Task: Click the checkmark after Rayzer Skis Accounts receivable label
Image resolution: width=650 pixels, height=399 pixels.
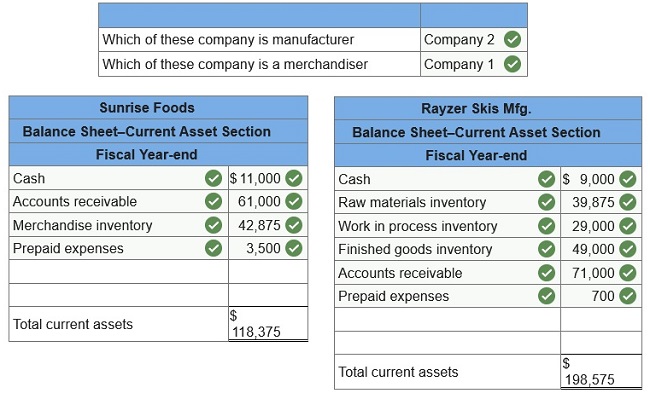Action: point(546,273)
